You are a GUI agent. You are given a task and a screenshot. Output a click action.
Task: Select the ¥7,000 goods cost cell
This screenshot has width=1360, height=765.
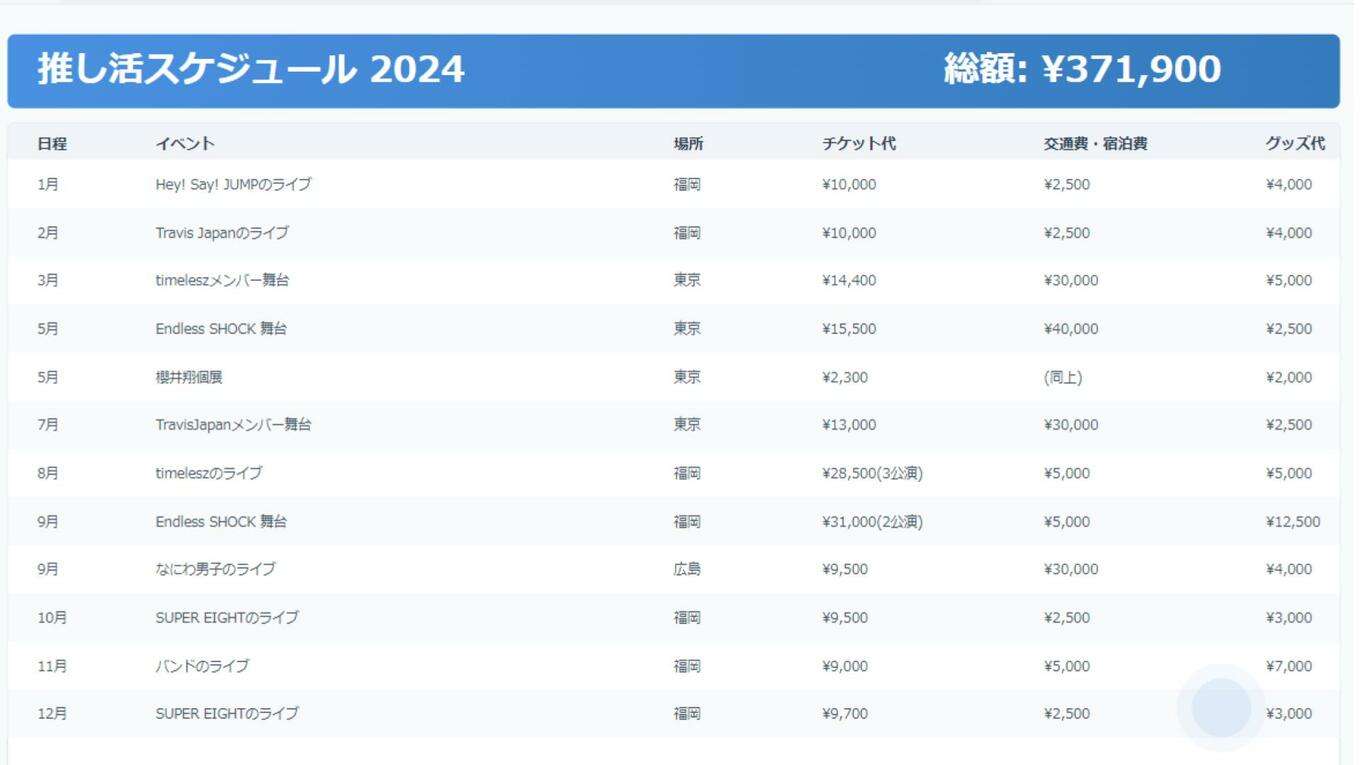[1289, 666]
